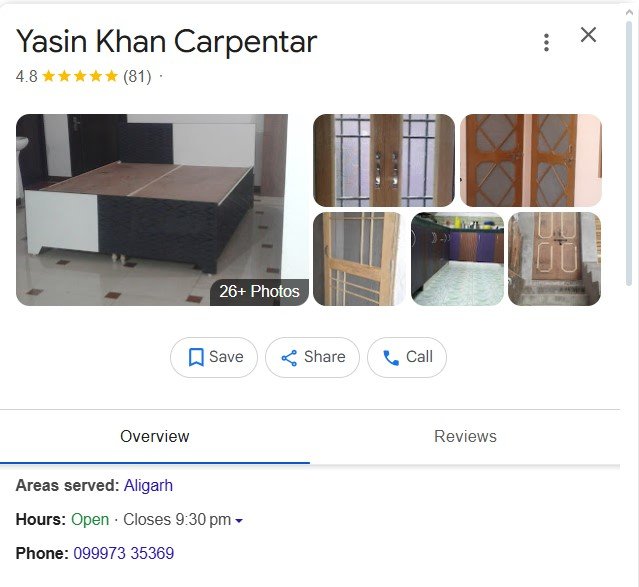The image size is (639, 587).
Task: Open the carved entrance door photo
Action: coord(555,259)
